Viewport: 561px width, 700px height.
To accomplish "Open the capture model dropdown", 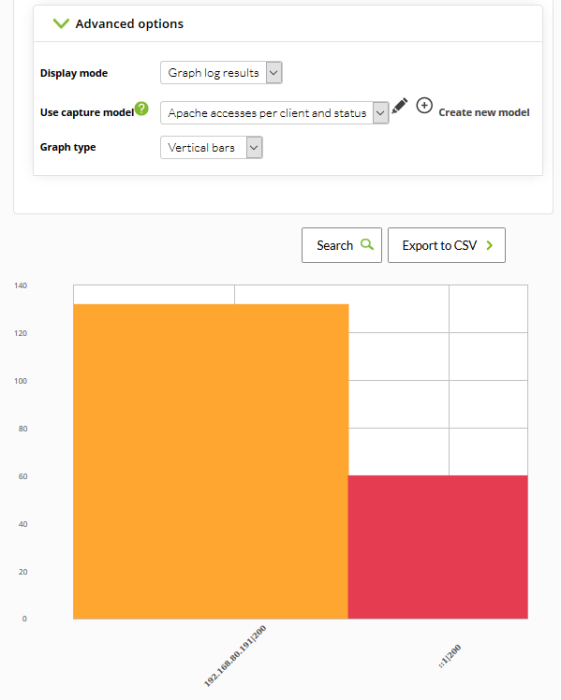I will coord(274,112).
